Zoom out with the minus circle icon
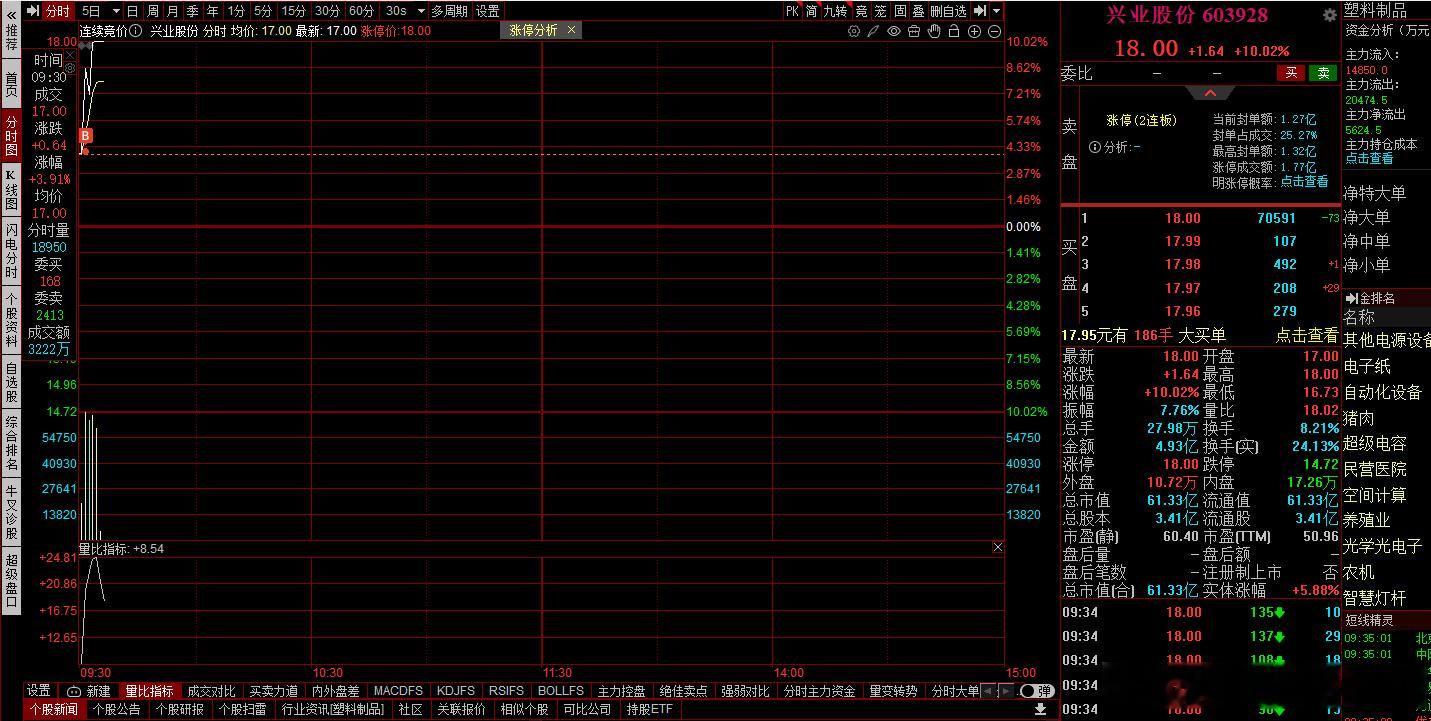Image resolution: width=1431 pixels, height=721 pixels. click(x=994, y=31)
